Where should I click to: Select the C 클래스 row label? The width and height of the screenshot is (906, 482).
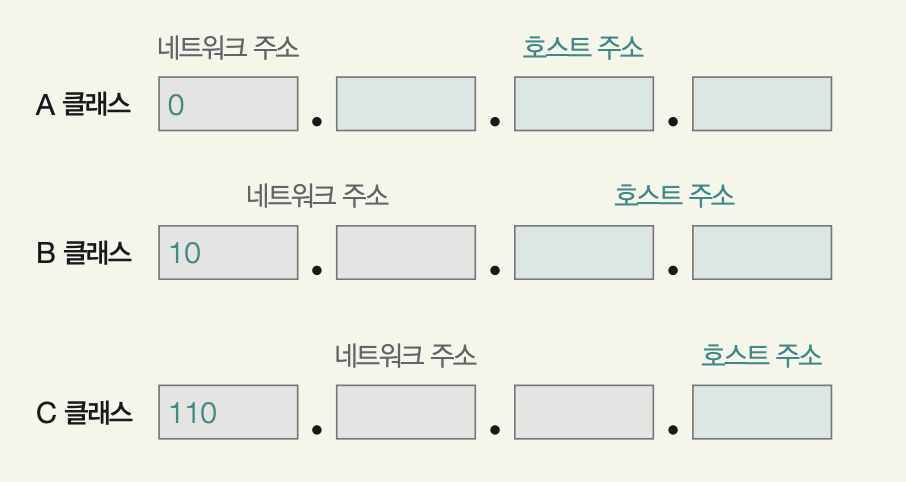point(84,413)
